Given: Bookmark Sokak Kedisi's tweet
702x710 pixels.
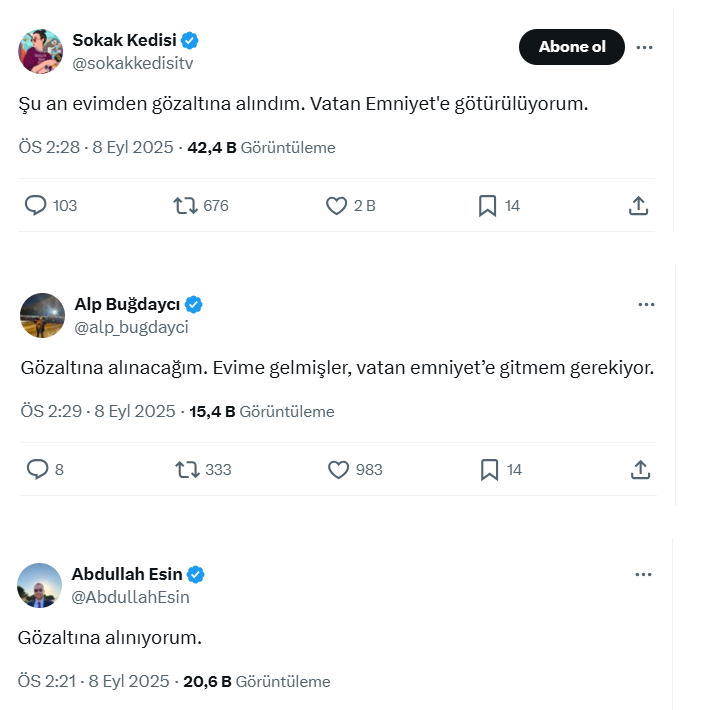Looking at the screenshot, I should [x=487, y=206].
